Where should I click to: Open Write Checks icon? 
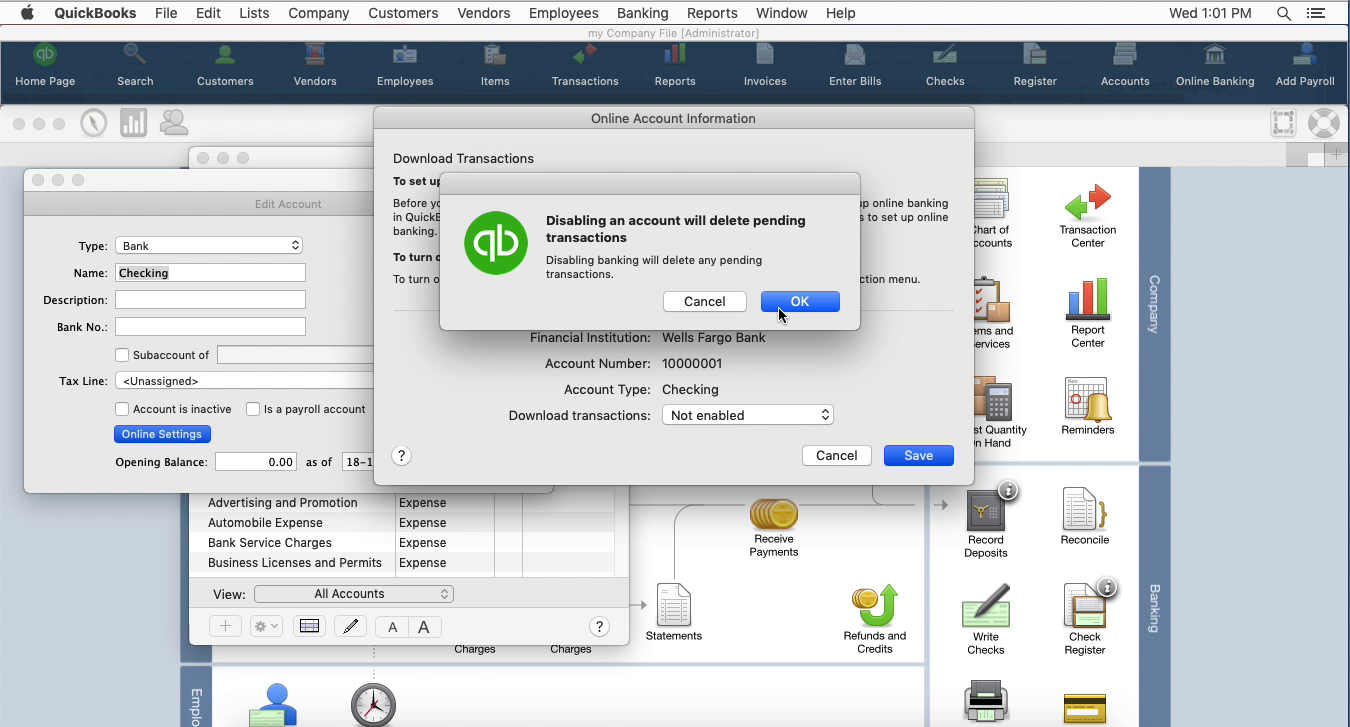[x=986, y=620]
